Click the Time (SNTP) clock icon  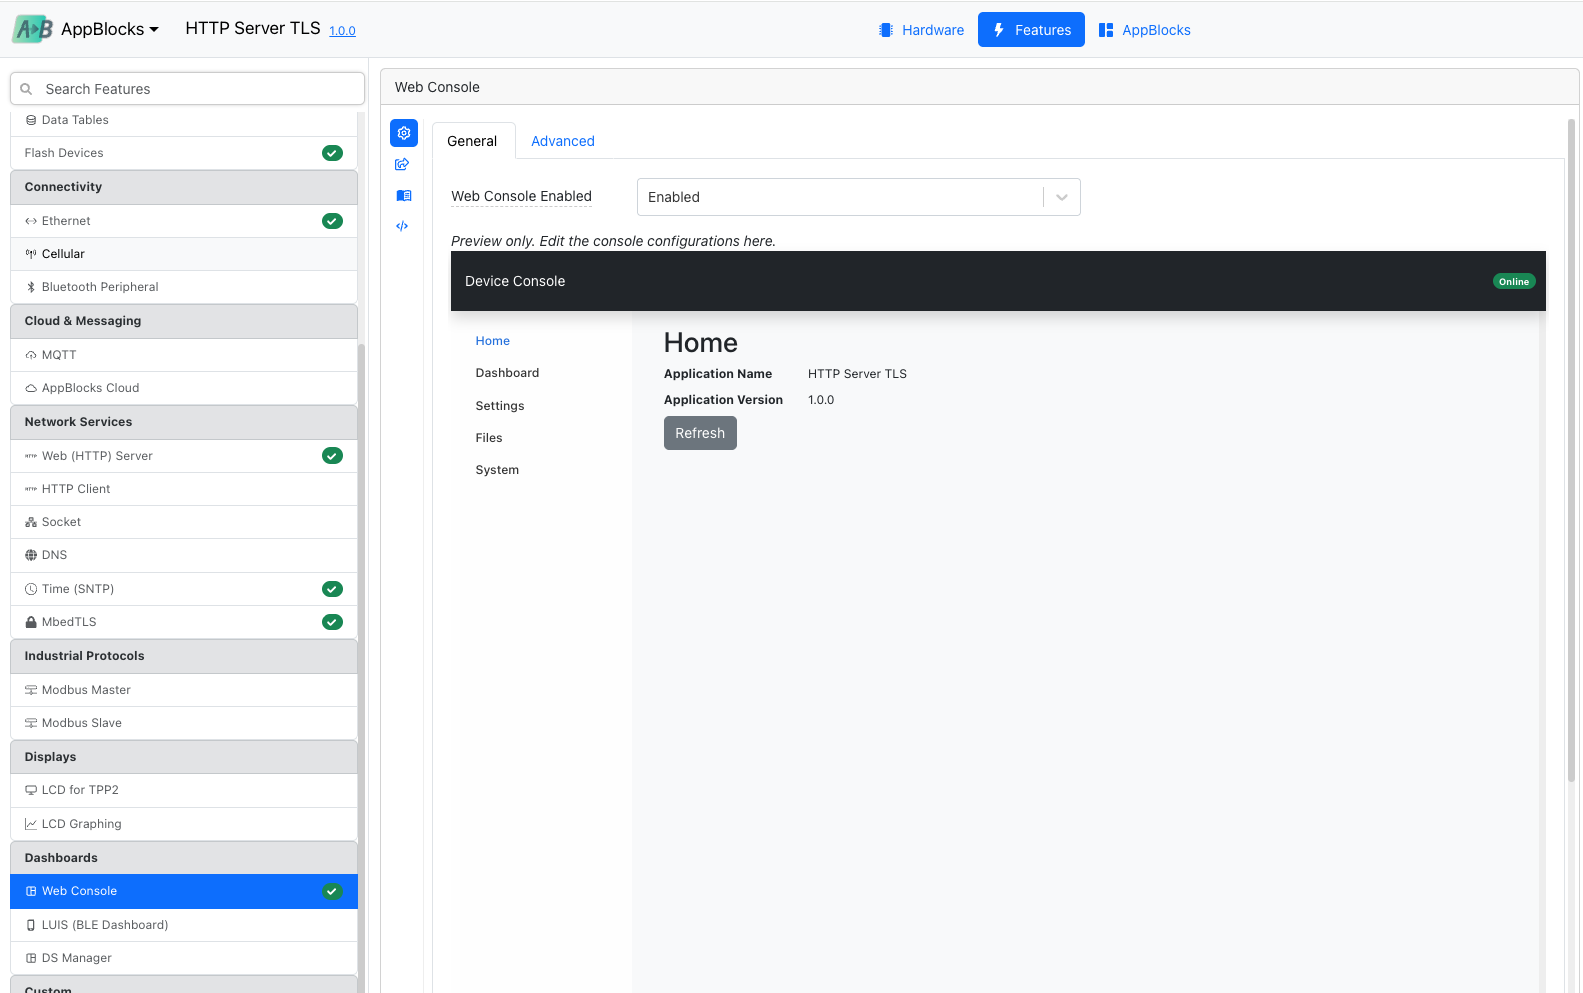point(31,589)
